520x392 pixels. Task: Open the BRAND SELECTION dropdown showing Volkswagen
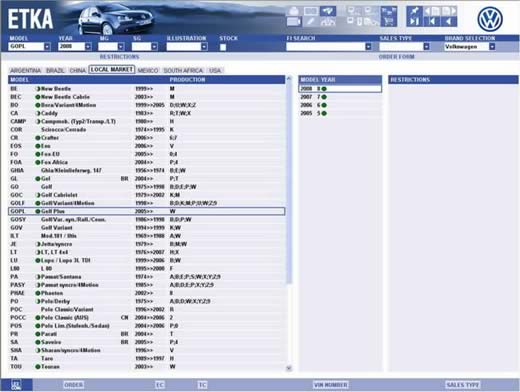(492, 47)
